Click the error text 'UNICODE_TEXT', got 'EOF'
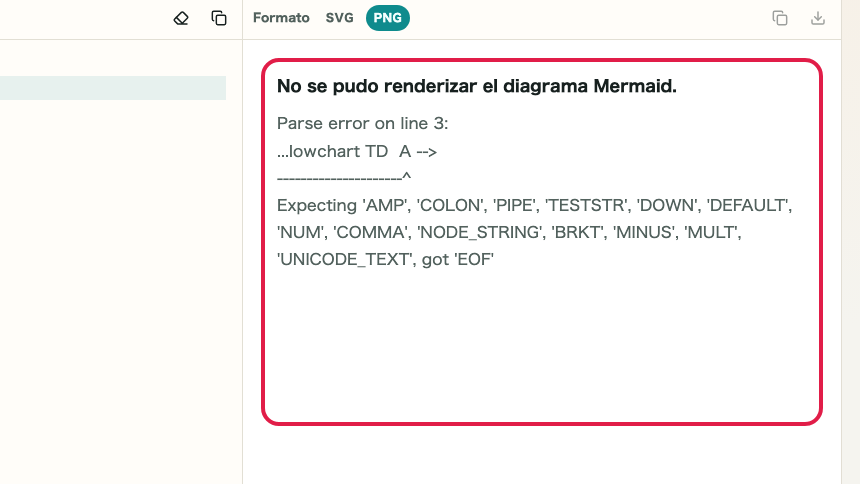The height and width of the screenshot is (484, 860). (386, 259)
